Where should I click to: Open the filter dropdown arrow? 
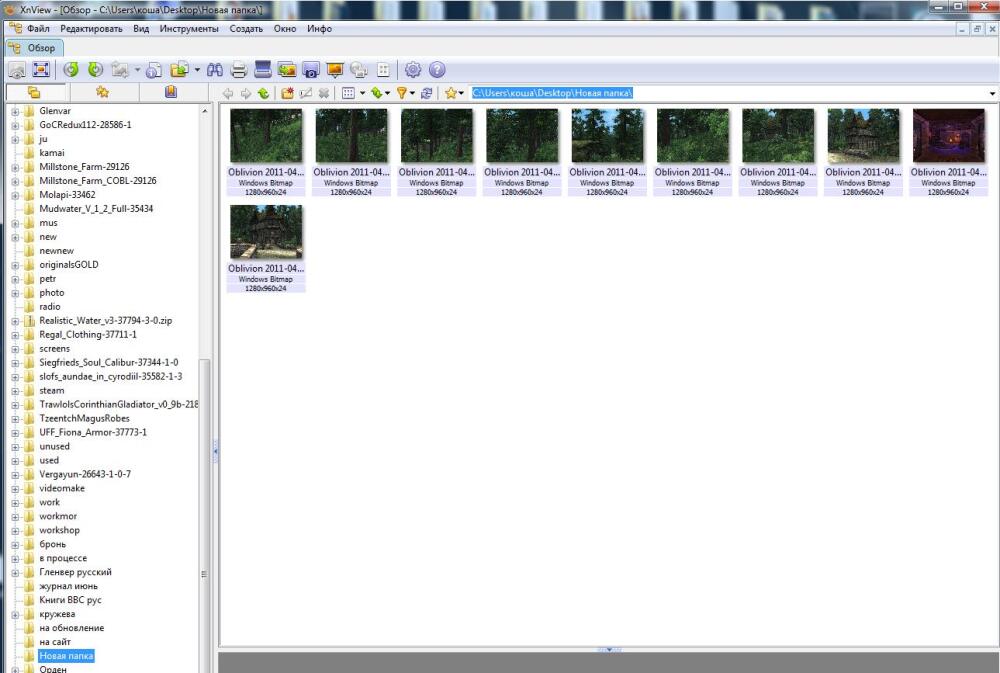[x=412, y=94]
